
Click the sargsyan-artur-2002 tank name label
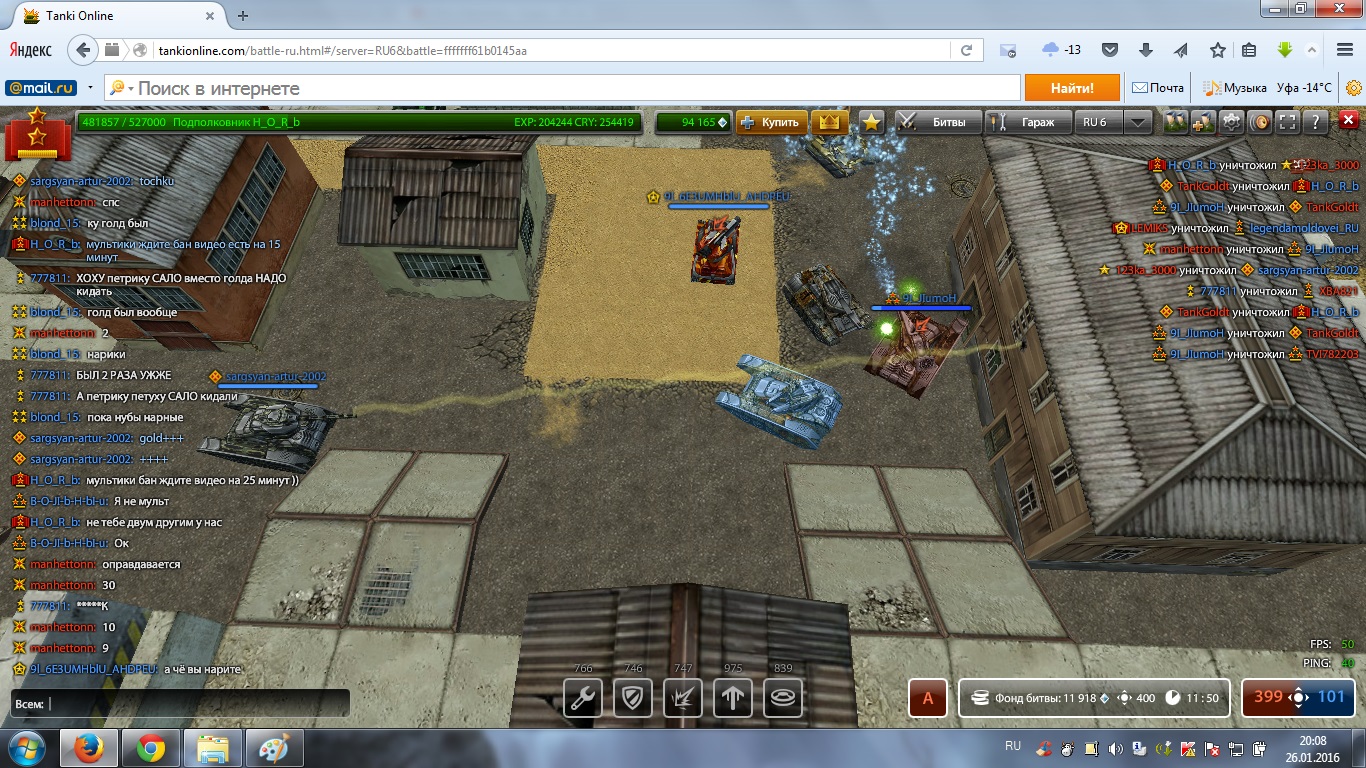click(x=276, y=377)
